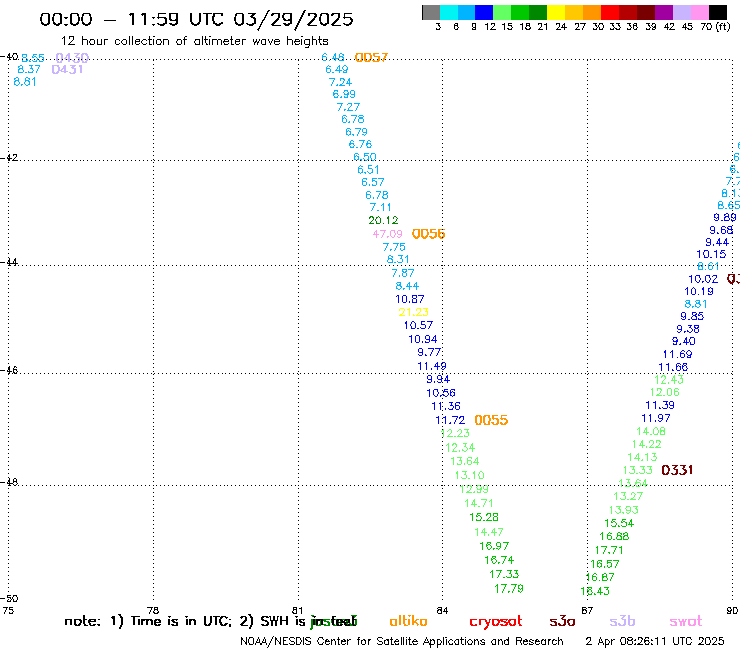This screenshot has width=740, height=650.
Task: Click the blue wave height value 10.15
Action: tap(711, 254)
